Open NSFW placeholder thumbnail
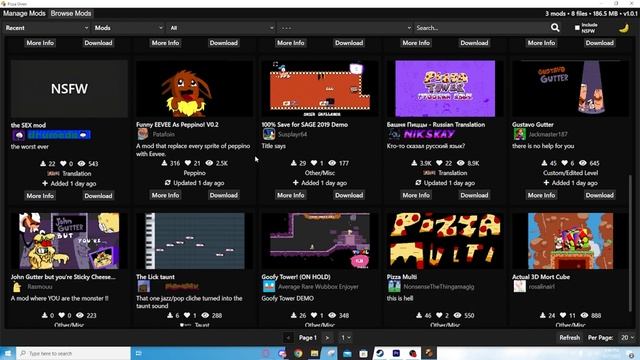The height and width of the screenshot is (360, 640). 69,89
